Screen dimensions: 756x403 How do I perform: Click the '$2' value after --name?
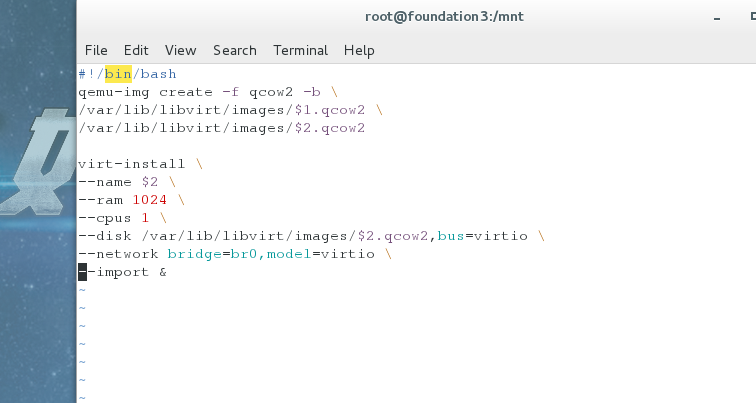[150, 182]
